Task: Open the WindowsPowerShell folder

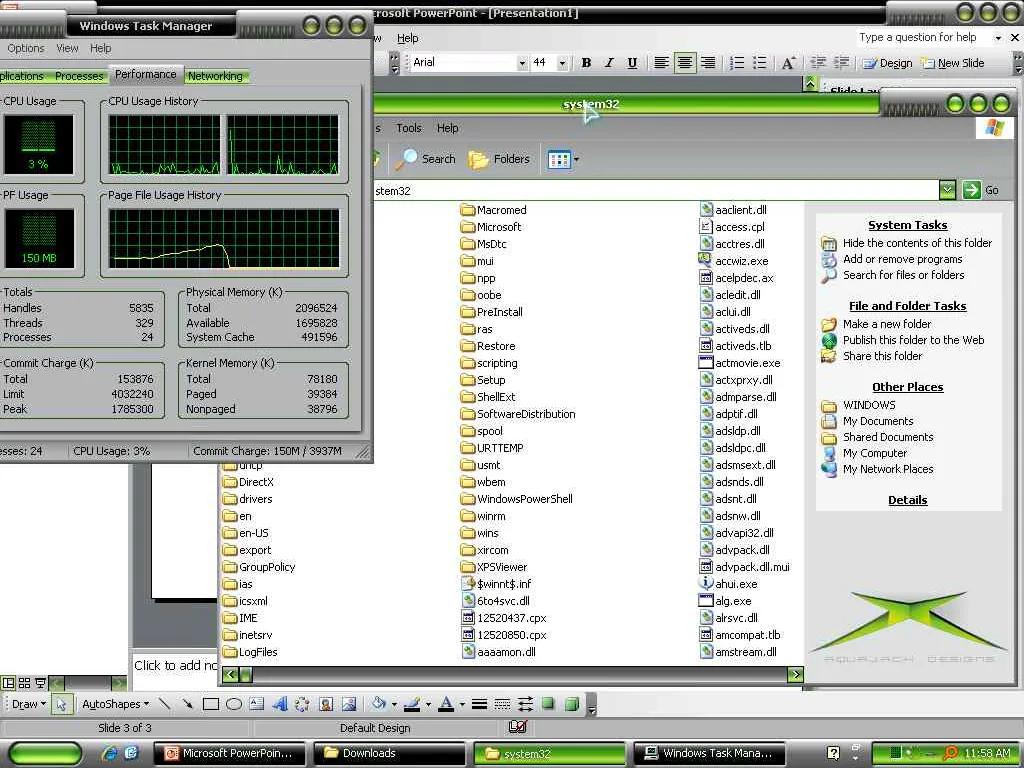Action: (524, 499)
